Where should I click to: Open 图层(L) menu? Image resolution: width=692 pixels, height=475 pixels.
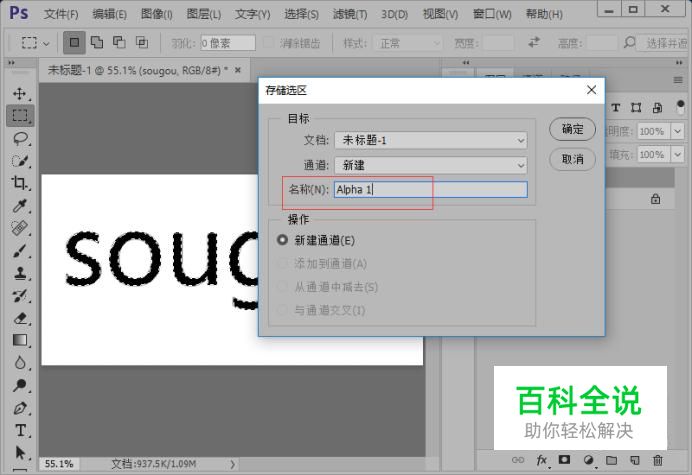coord(203,14)
